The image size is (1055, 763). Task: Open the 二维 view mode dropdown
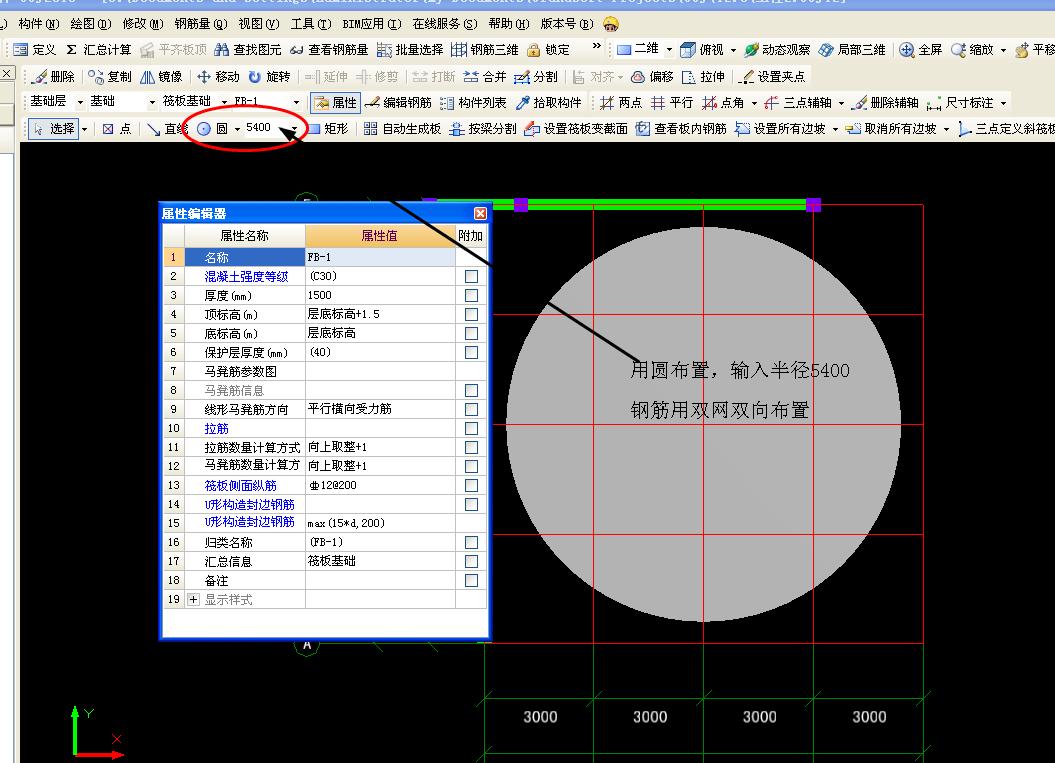(669, 50)
